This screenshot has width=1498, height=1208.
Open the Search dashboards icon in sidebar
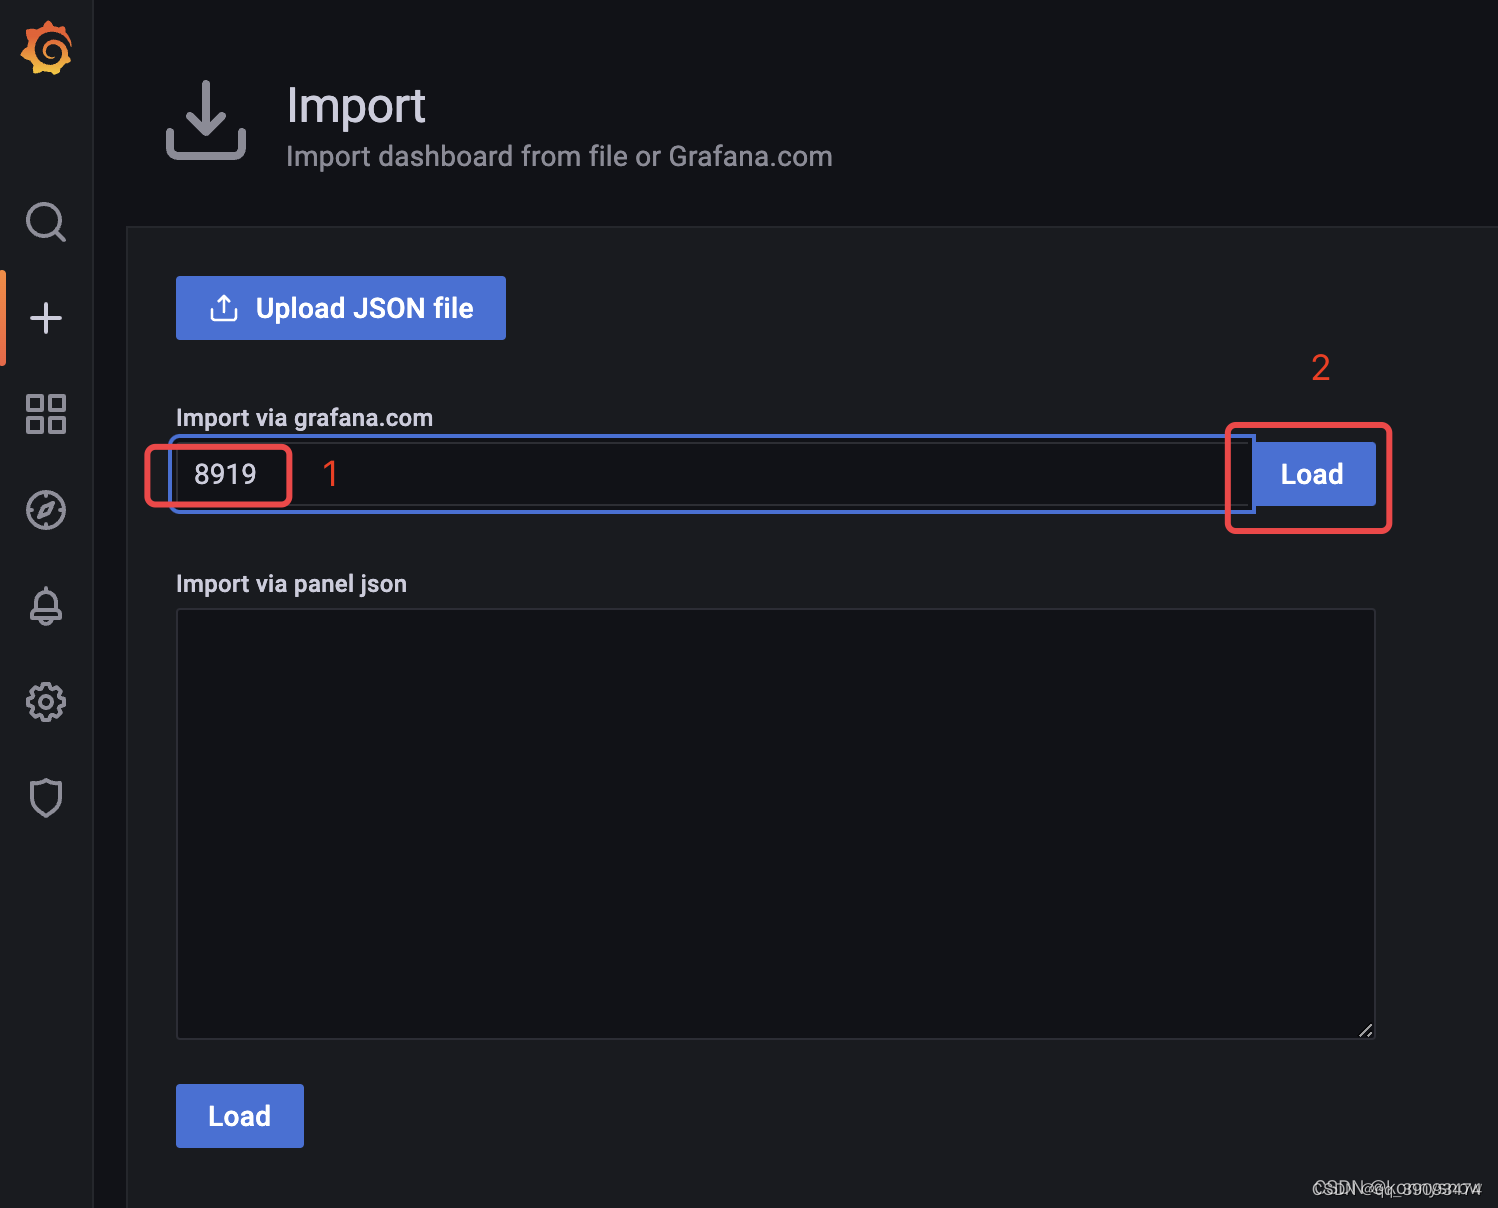coord(46,222)
